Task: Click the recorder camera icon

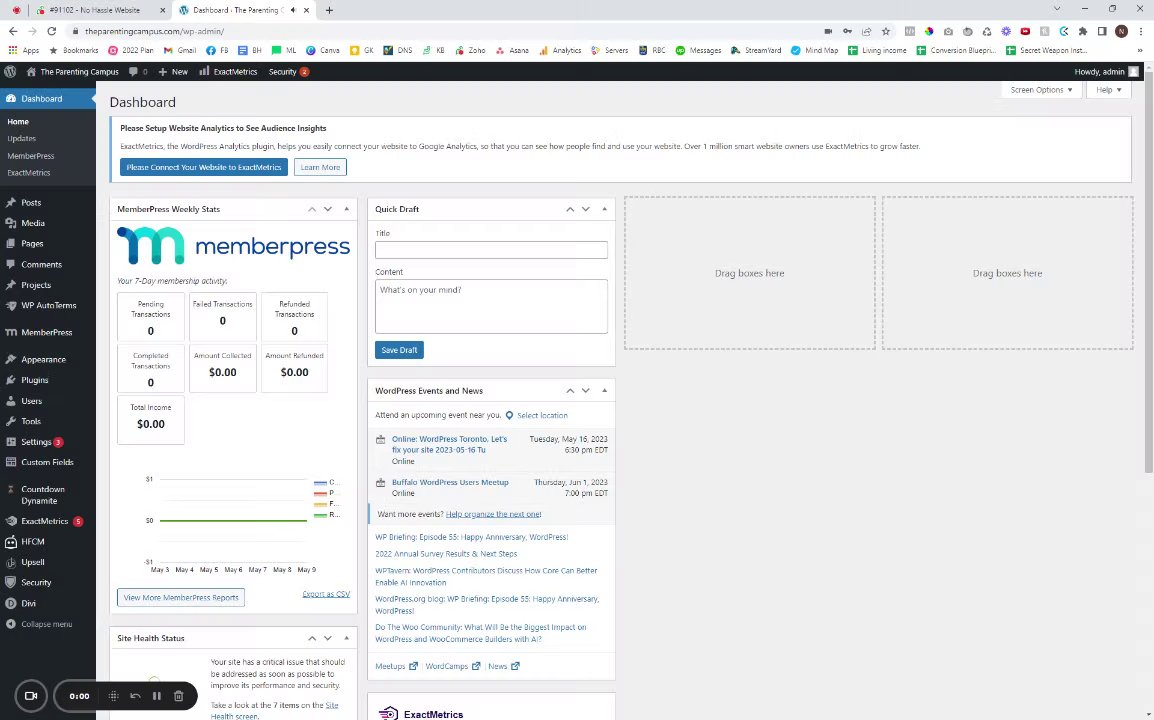Action: point(31,696)
